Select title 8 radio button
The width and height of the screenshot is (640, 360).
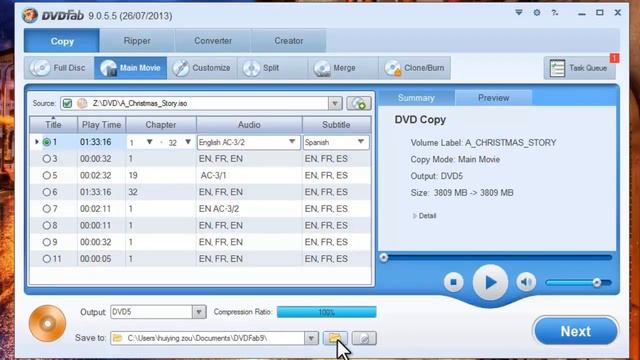[x=47, y=226]
